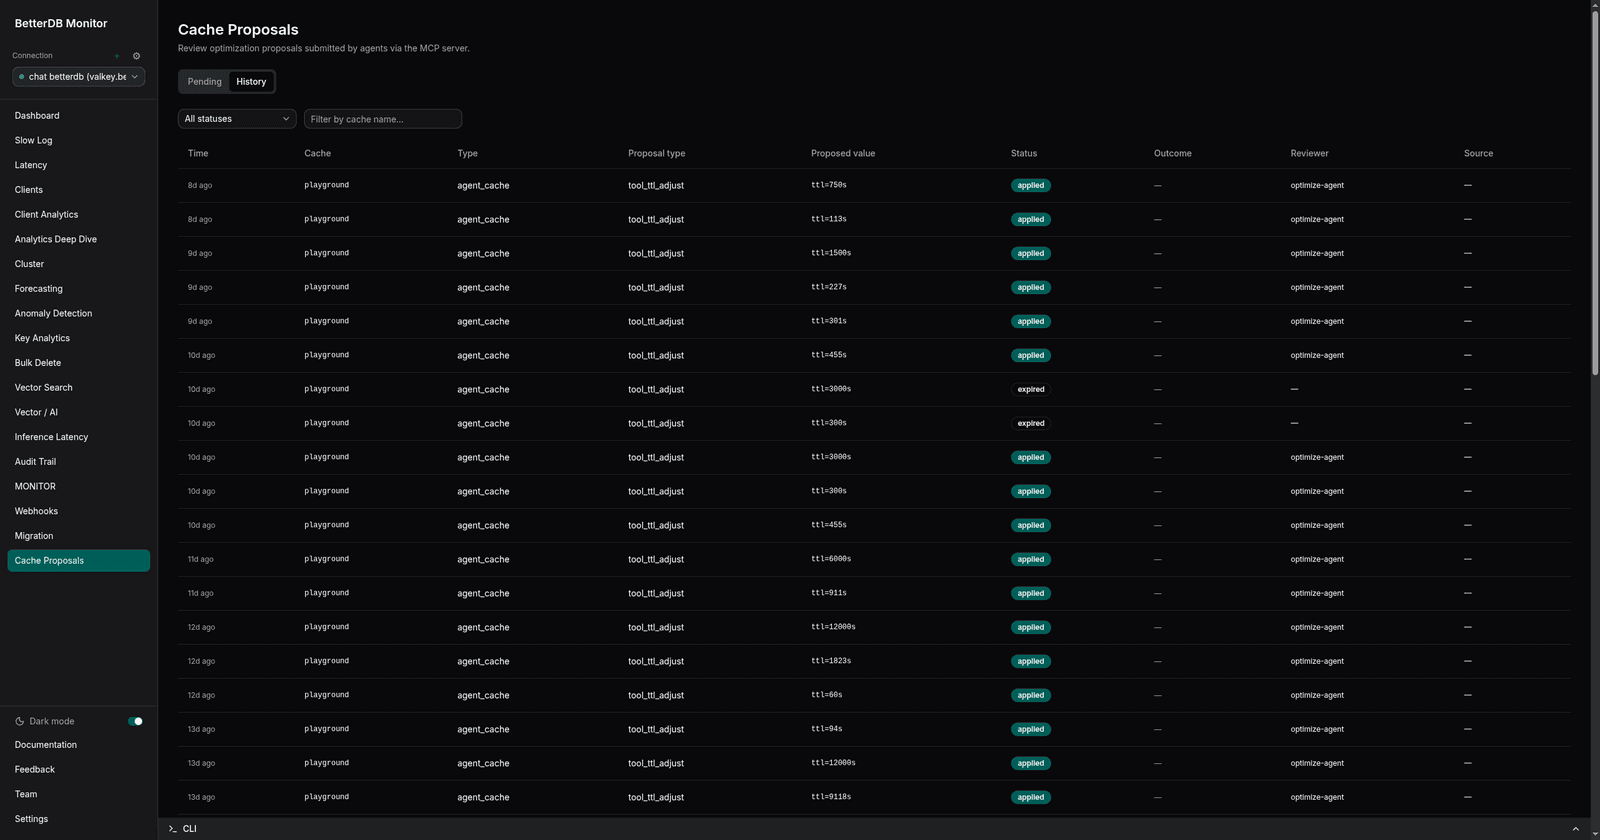The width and height of the screenshot is (1600, 840).
Task: Open Client Analytics
Action: pos(78,215)
